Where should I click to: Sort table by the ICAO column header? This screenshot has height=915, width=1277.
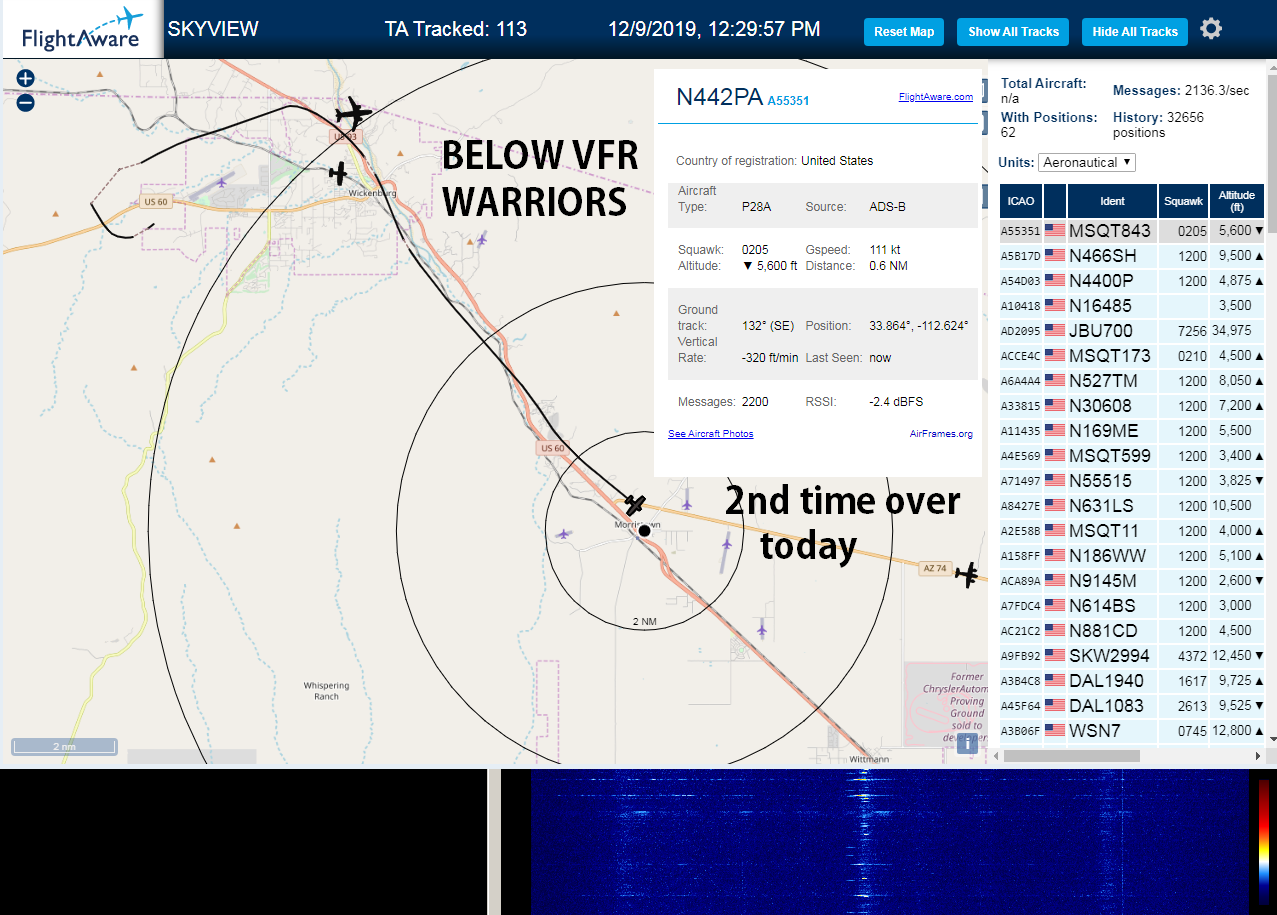(x=1021, y=201)
